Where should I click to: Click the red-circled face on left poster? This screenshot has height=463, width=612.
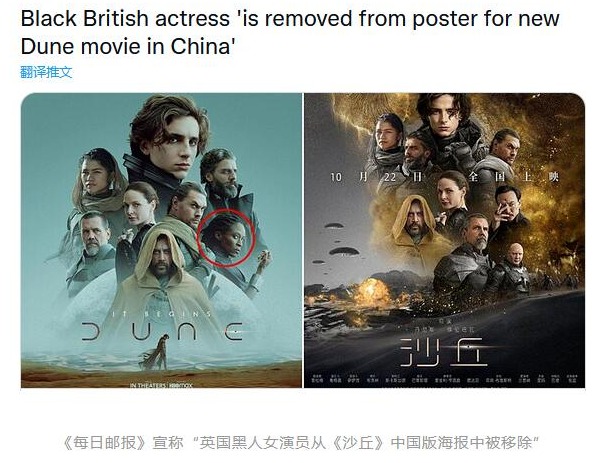coord(226,238)
